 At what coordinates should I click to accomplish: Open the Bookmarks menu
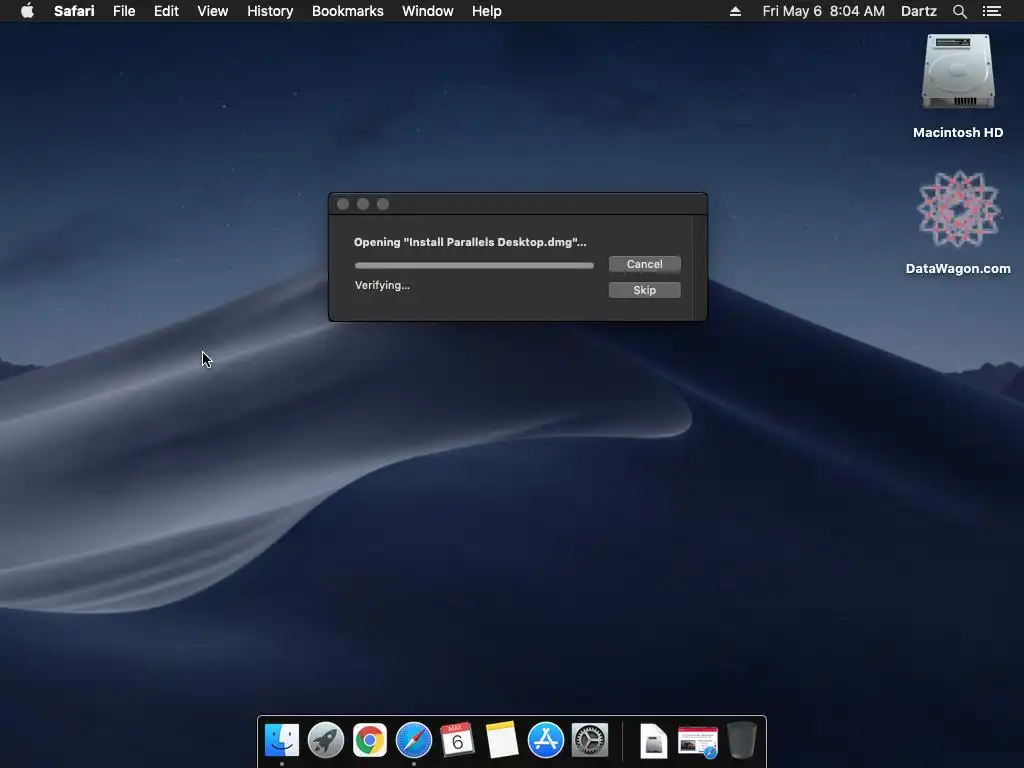pos(347,11)
